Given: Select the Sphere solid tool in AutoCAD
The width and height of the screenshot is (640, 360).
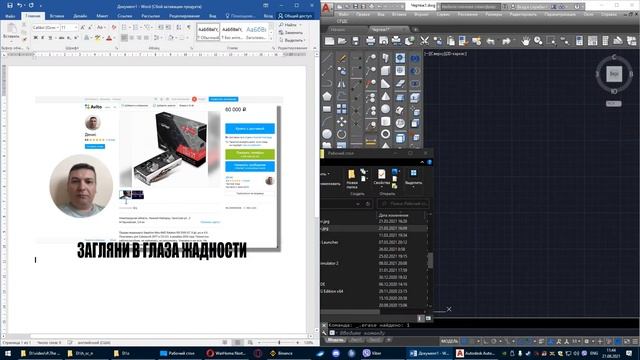Looking at the screenshot, I should [385, 109].
